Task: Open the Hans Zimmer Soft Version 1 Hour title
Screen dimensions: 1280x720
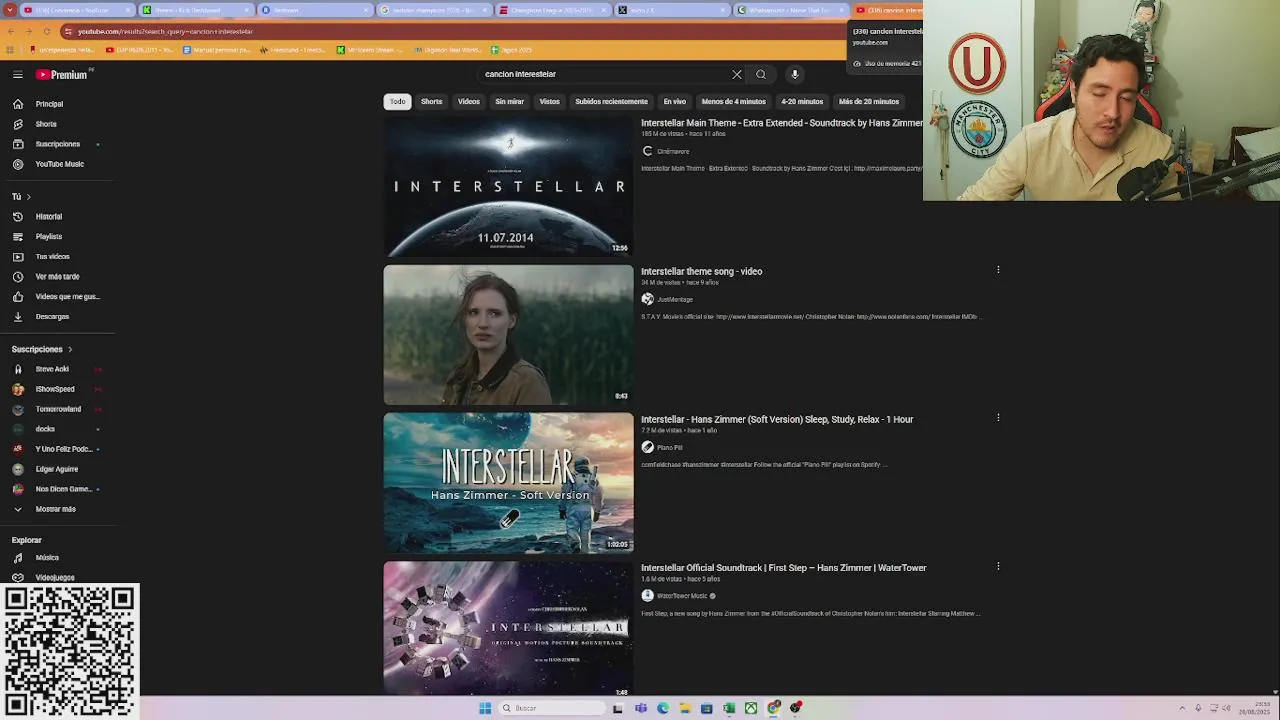Action: (777, 419)
